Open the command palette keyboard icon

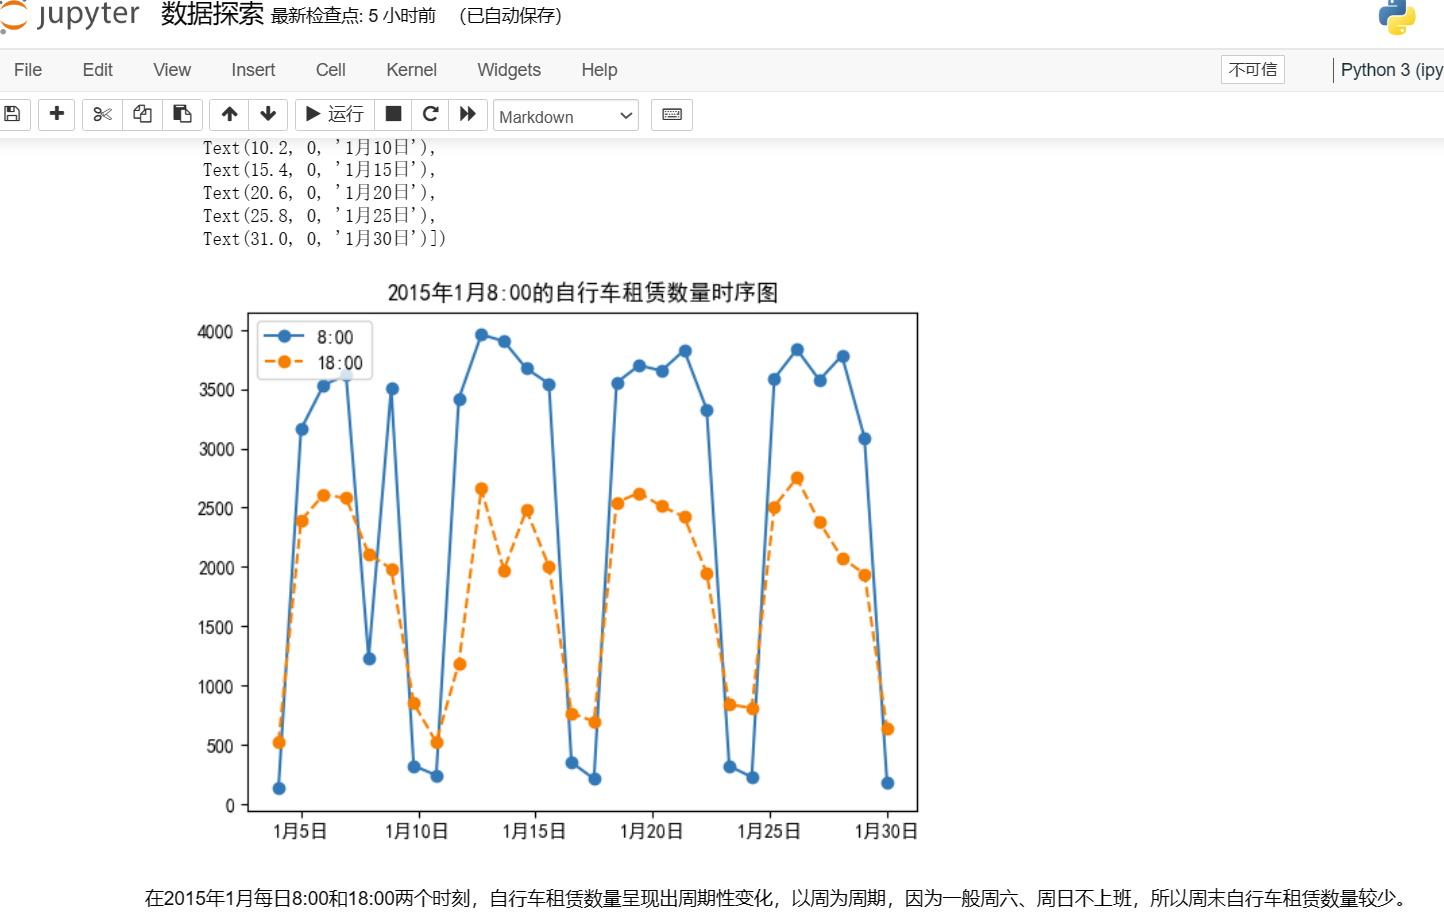tap(672, 114)
